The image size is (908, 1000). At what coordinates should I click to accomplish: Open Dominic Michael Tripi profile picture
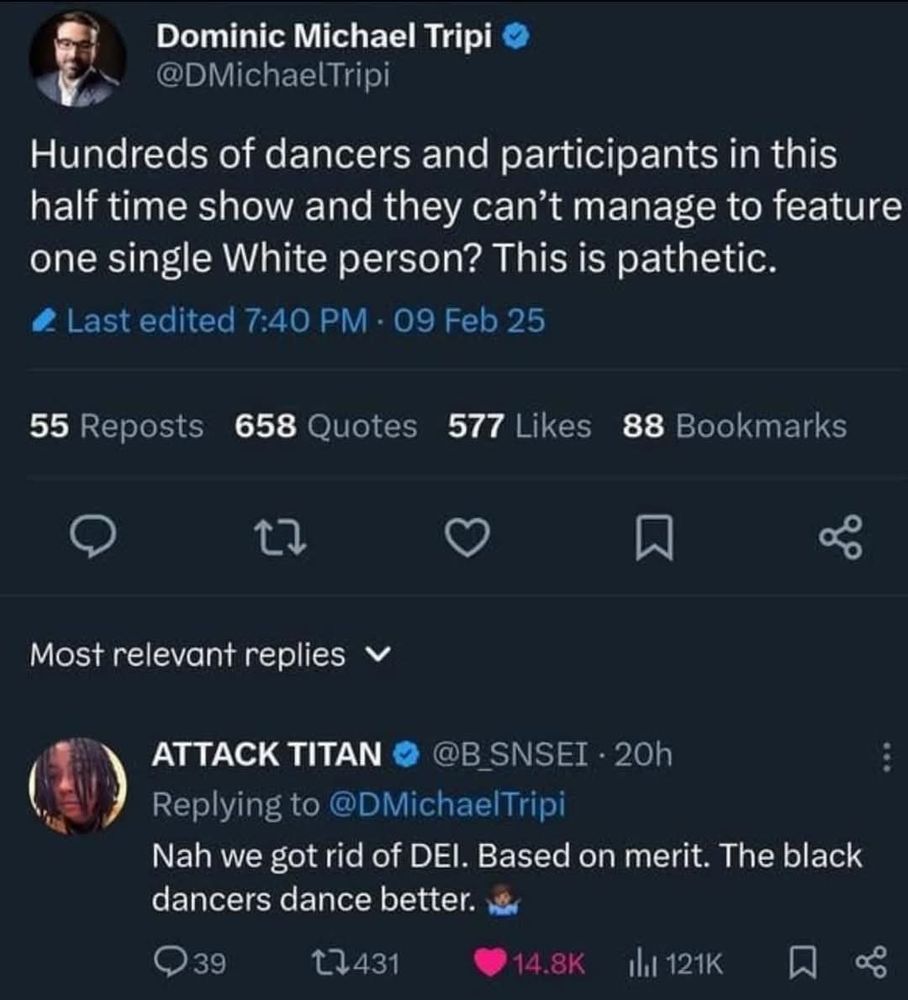tap(77, 58)
